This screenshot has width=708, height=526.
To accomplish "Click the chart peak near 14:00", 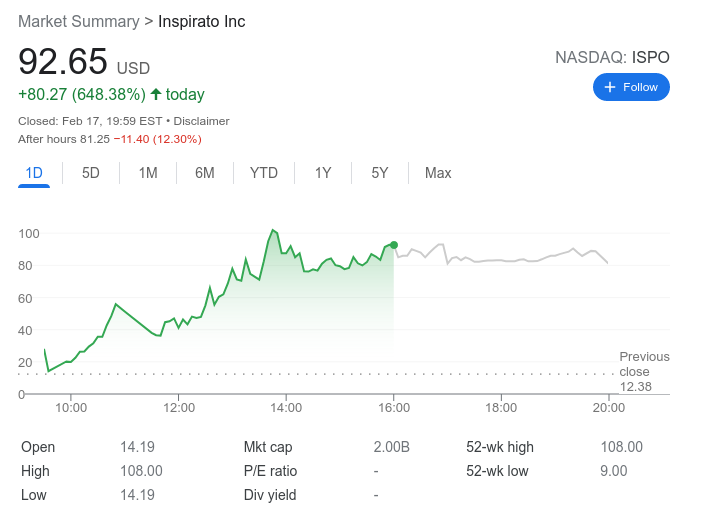I will pos(272,230).
